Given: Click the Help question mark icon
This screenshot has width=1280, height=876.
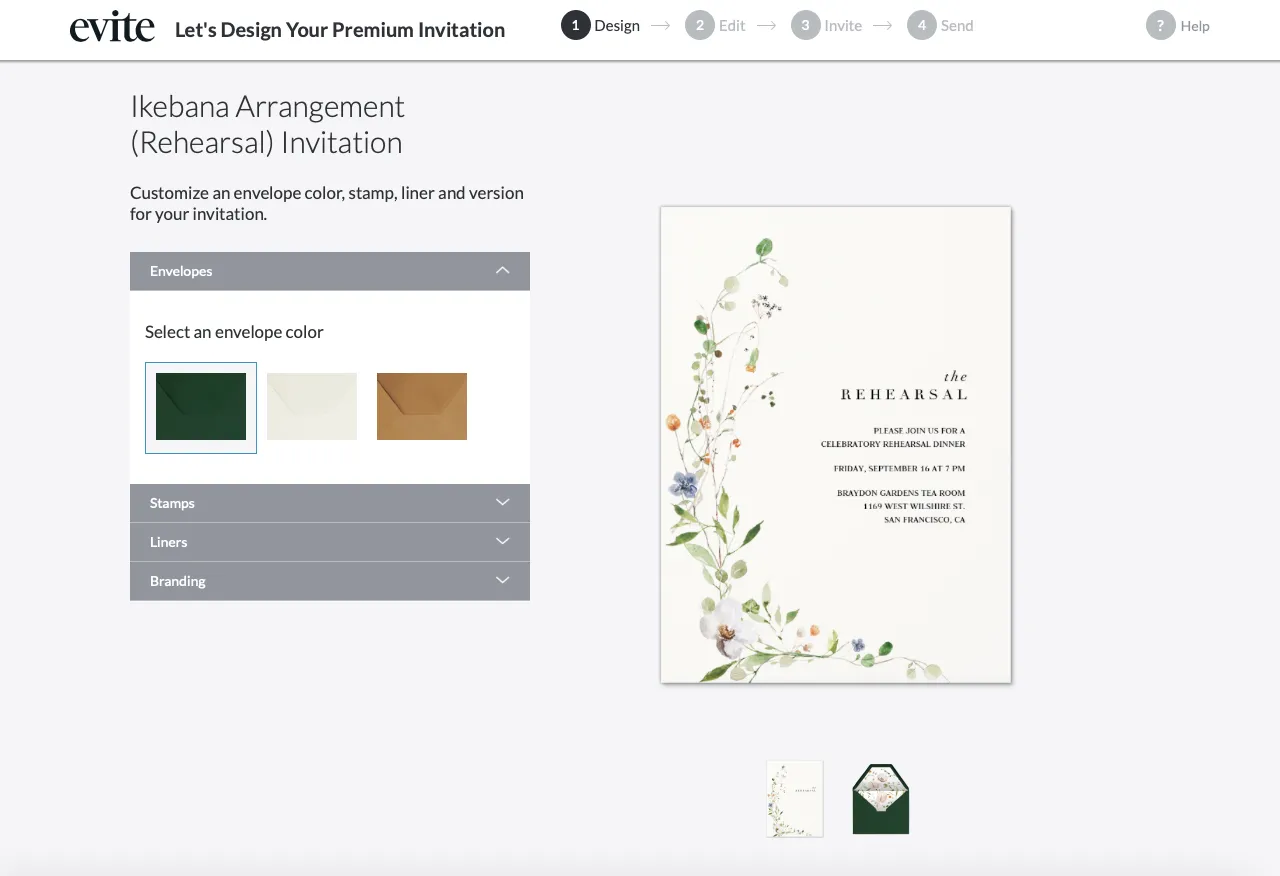Looking at the screenshot, I should 1160,26.
